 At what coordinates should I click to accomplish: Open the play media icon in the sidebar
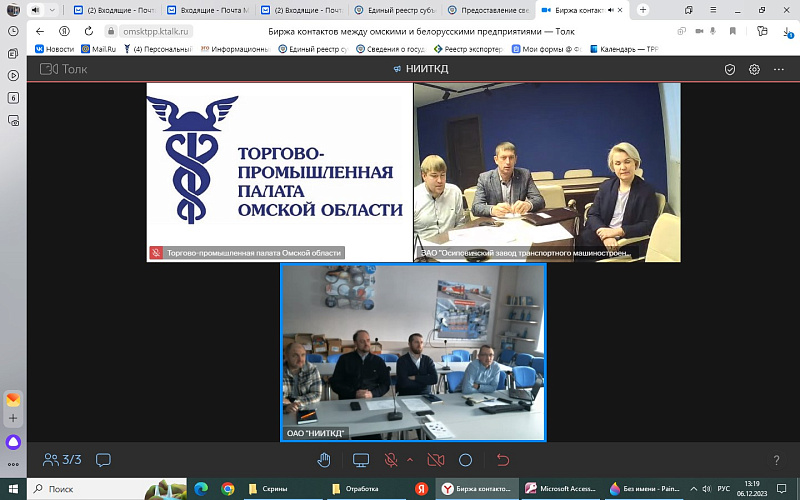pyautogui.click(x=13, y=76)
